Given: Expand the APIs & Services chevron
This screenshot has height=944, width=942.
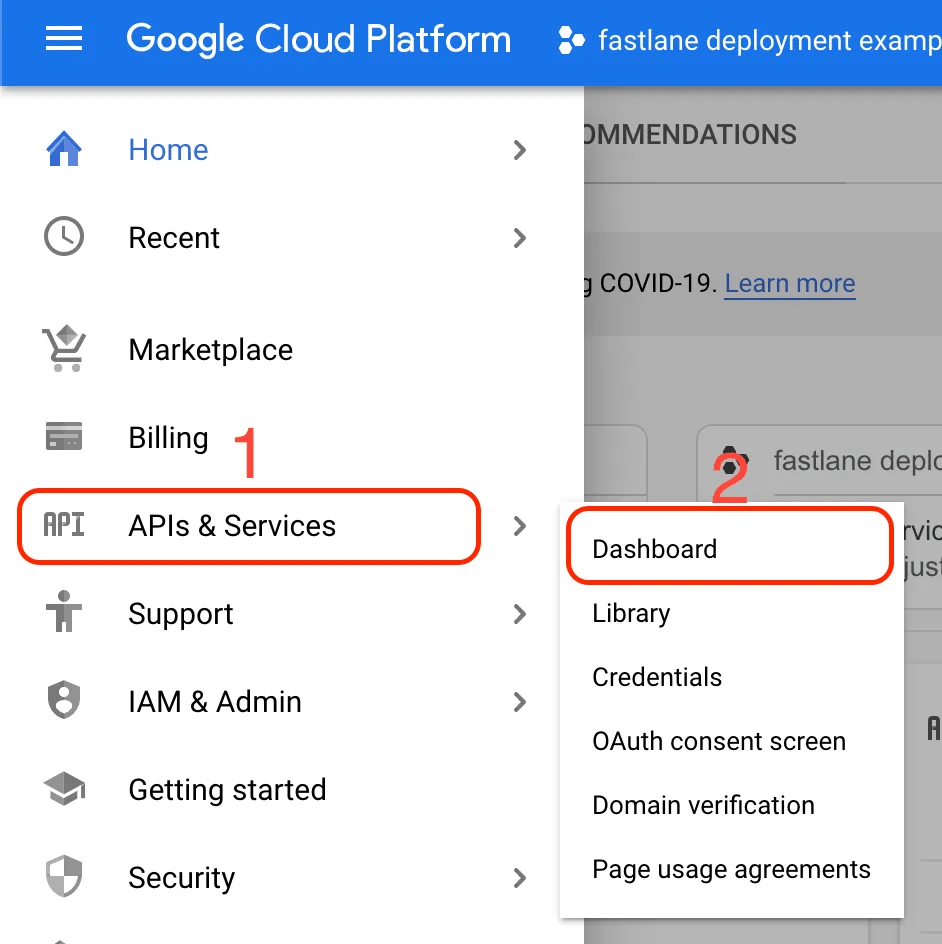Looking at the screenshot, I should [519, 526].
